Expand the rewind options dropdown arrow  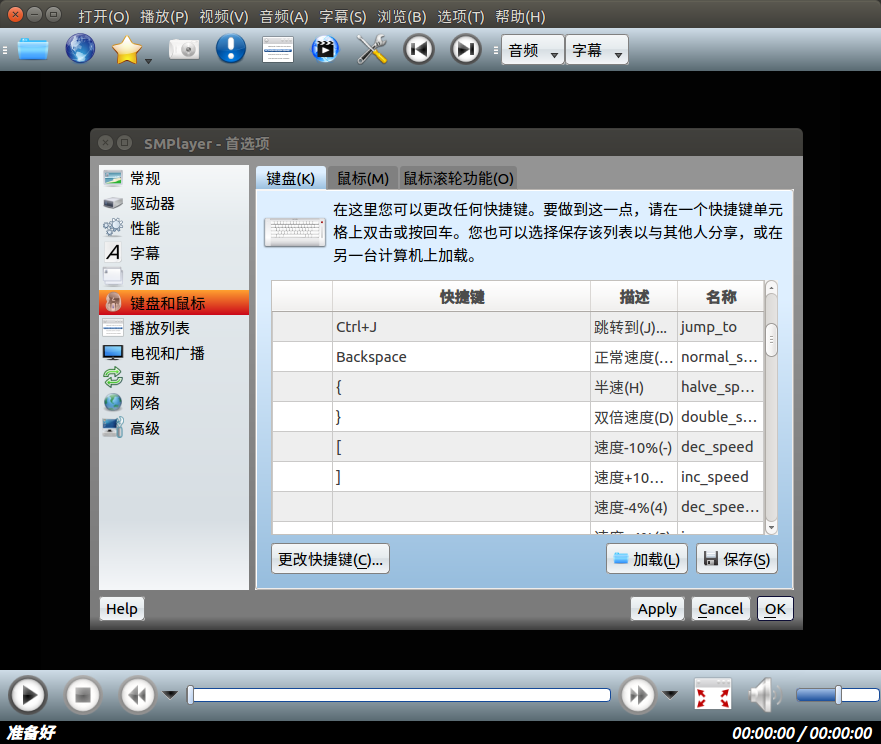tap(170, 695)
